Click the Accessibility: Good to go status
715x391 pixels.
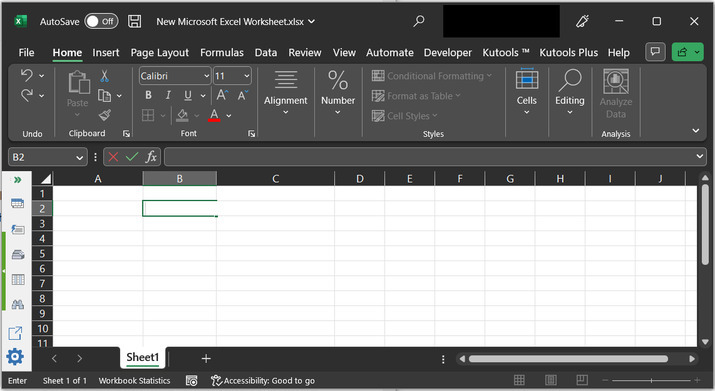coord(263,381)
